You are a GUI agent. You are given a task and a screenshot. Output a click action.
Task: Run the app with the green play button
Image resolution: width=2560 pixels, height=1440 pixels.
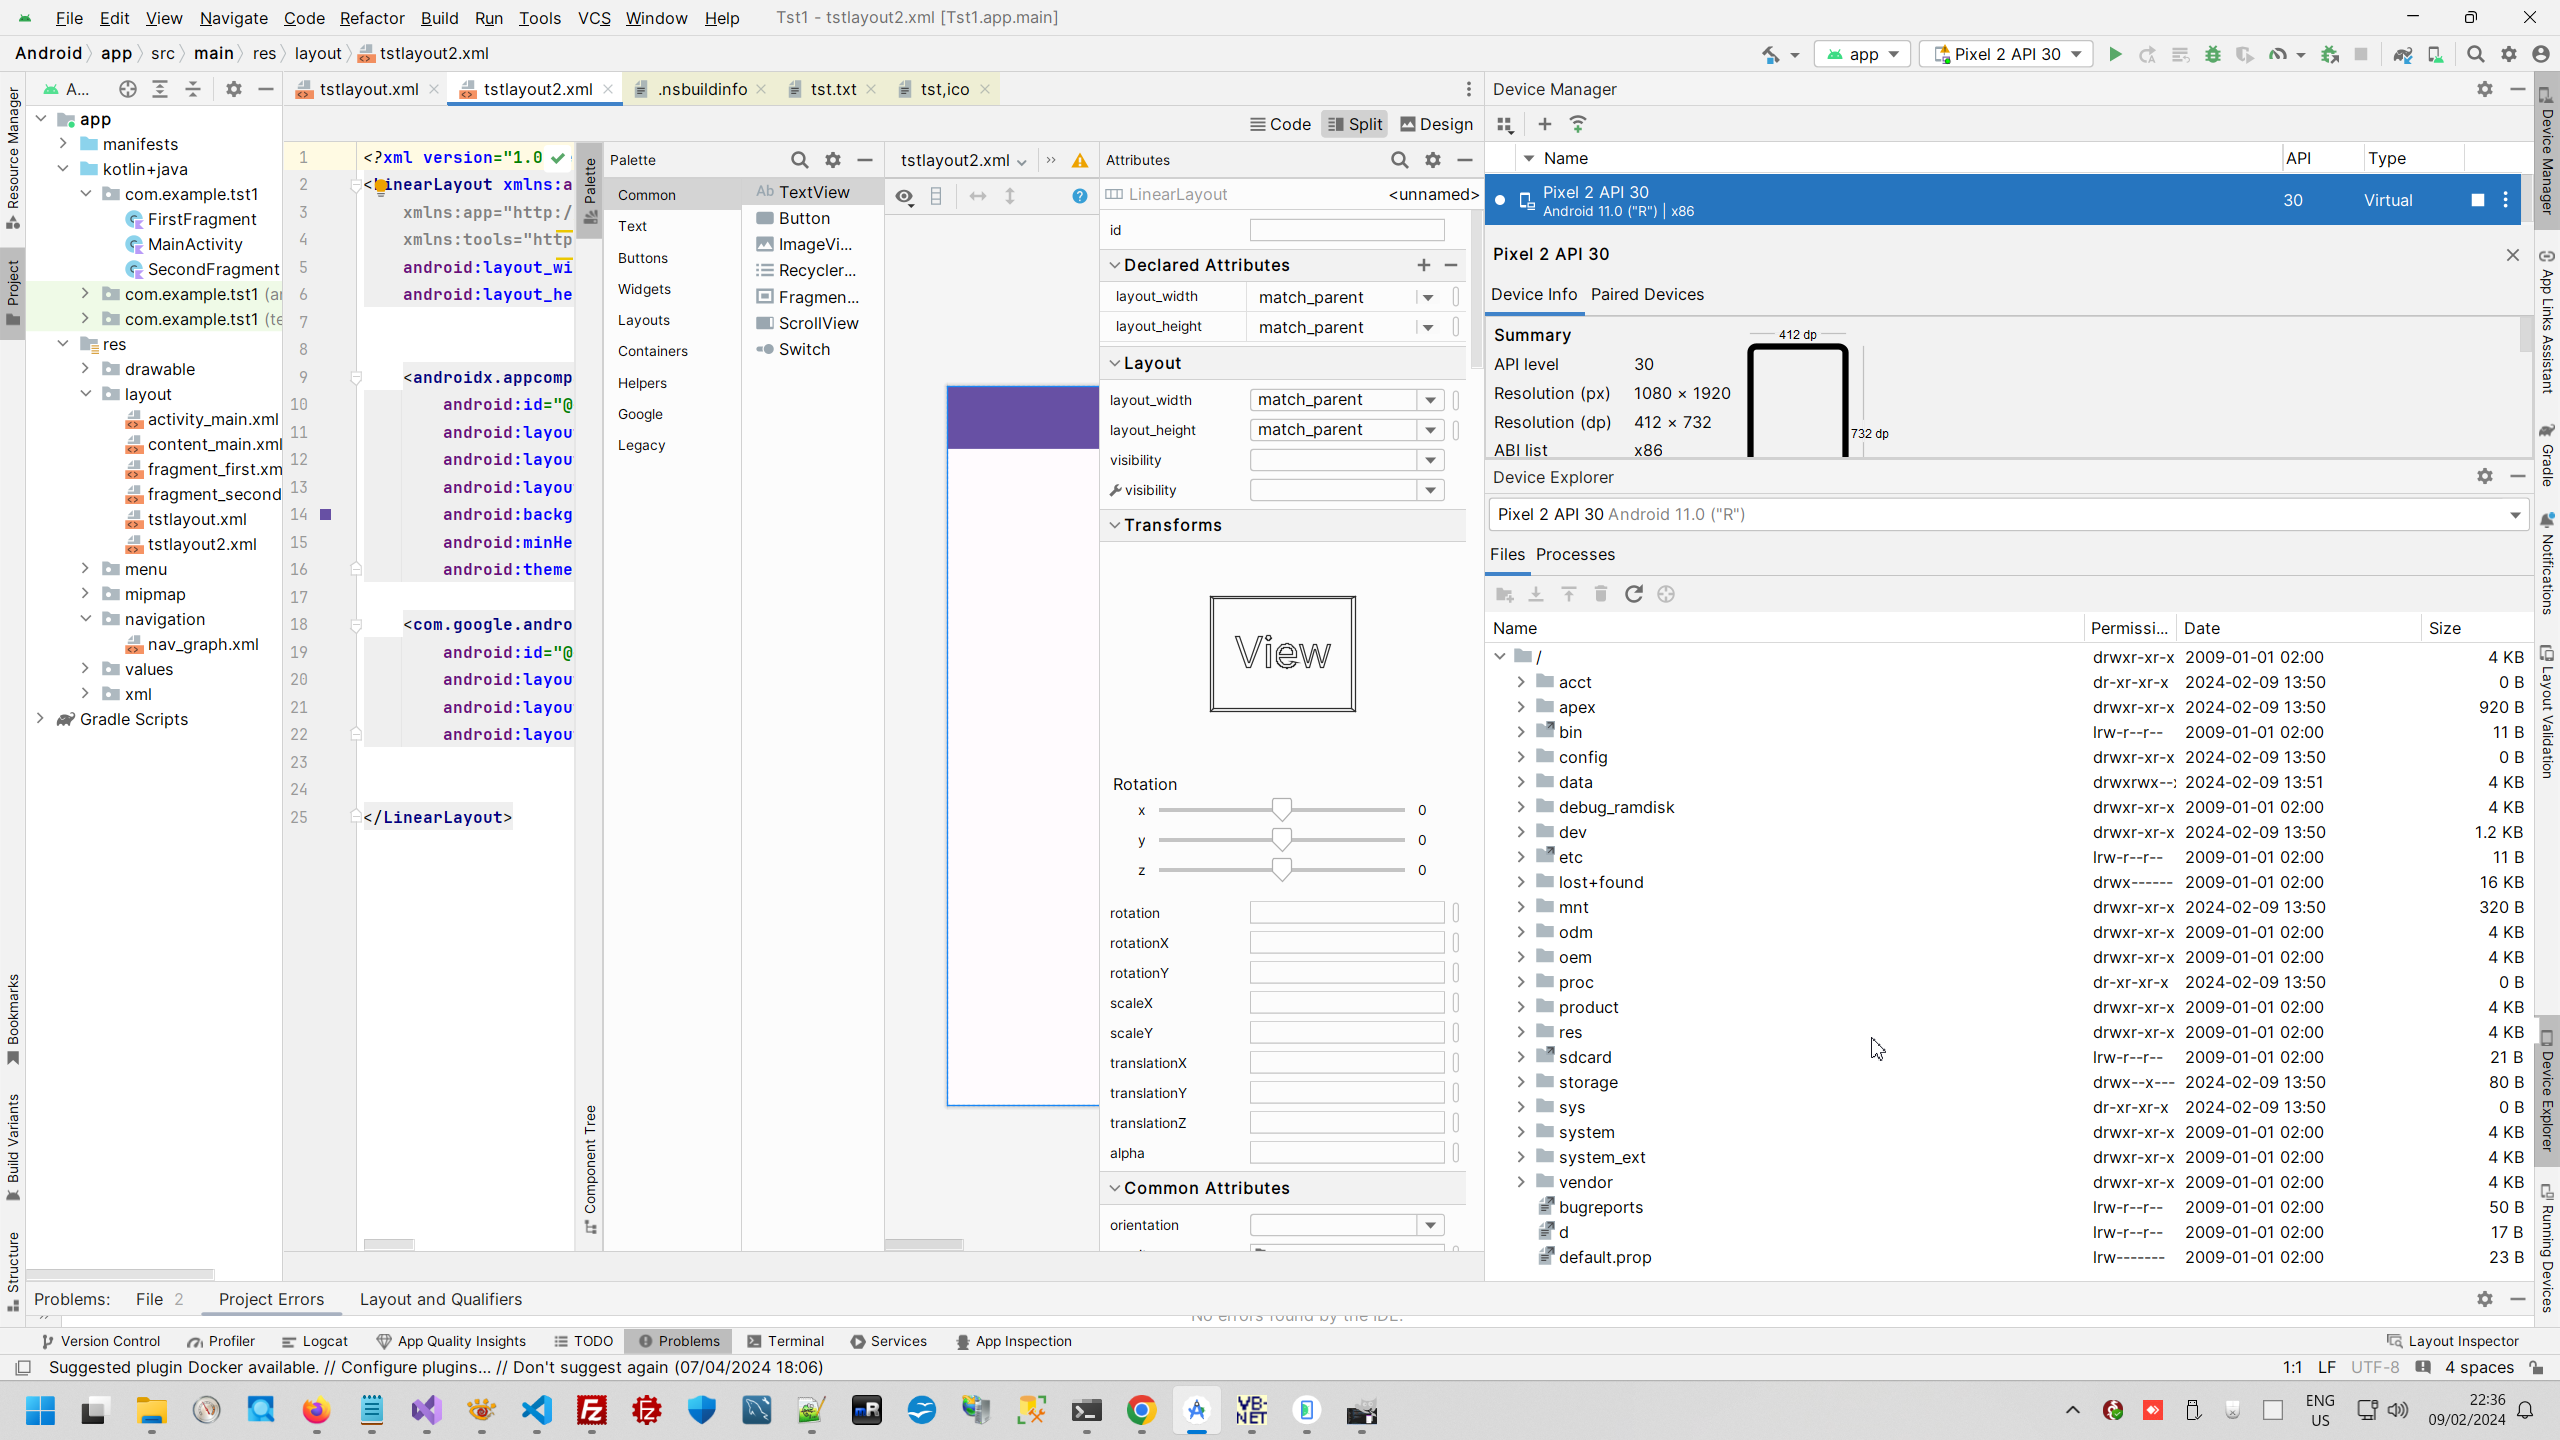coord(2115,54)
